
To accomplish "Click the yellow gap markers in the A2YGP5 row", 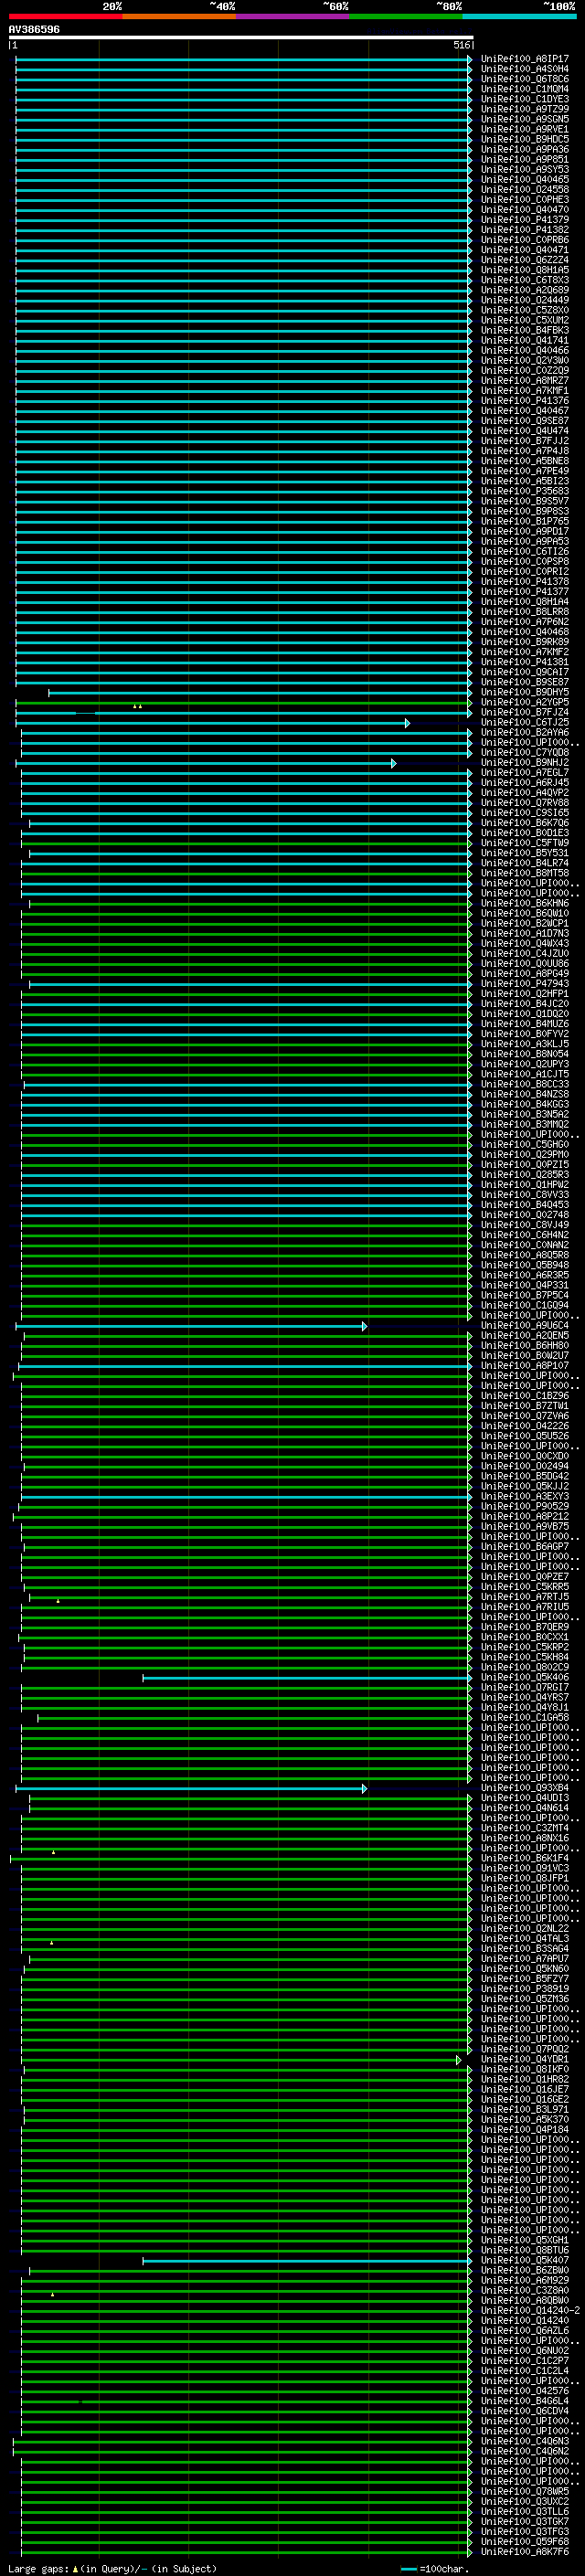I will click(137, 706).
